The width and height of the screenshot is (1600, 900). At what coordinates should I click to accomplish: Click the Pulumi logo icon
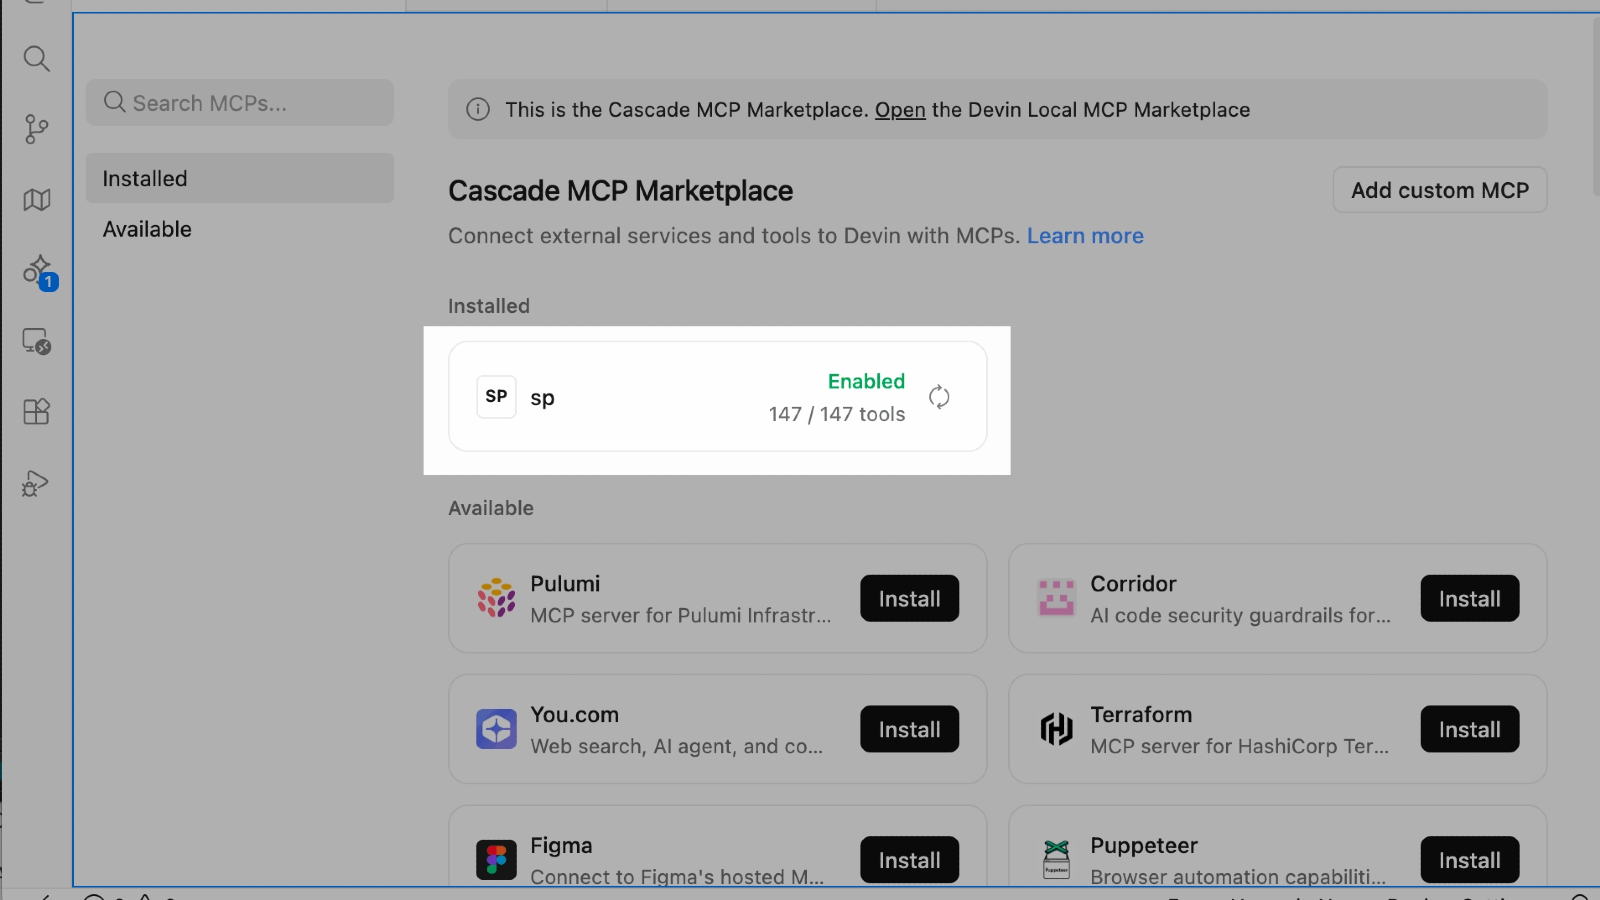pyautogui.click(x=496, y=598)
